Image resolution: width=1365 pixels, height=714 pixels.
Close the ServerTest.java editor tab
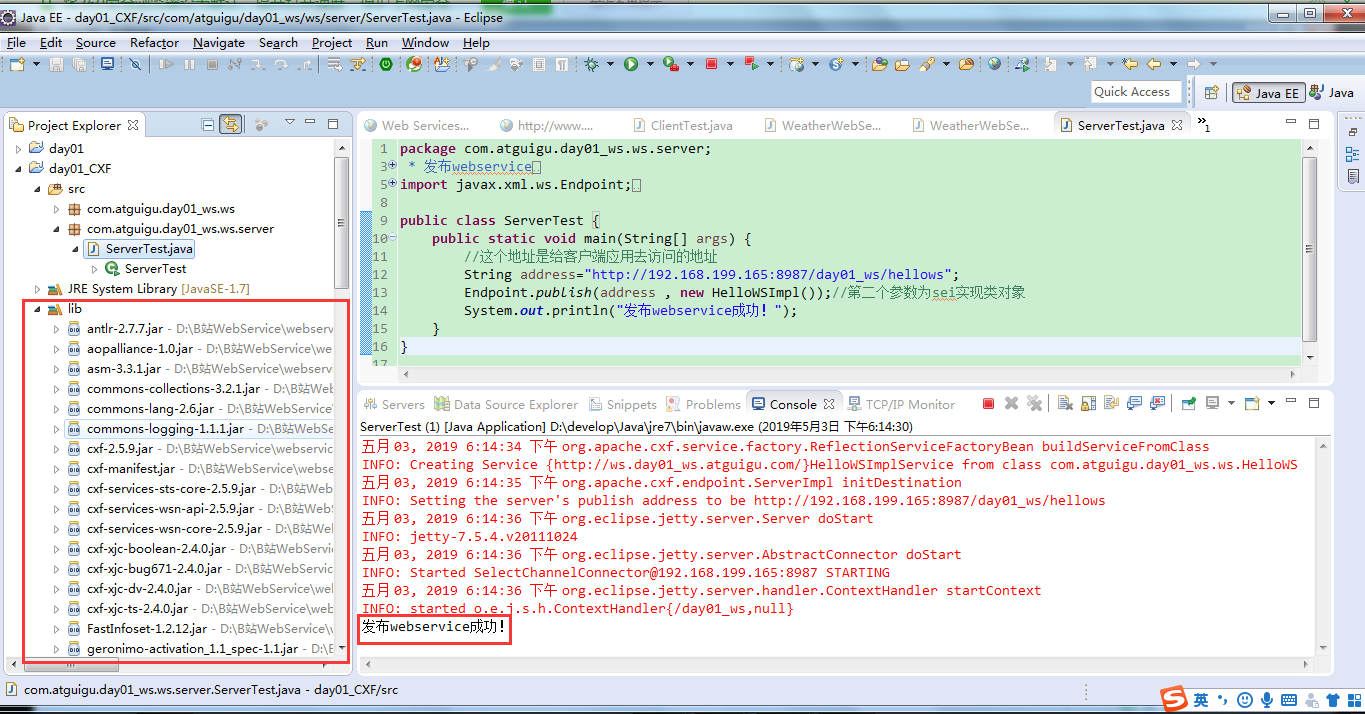[x=1177, y=125]
